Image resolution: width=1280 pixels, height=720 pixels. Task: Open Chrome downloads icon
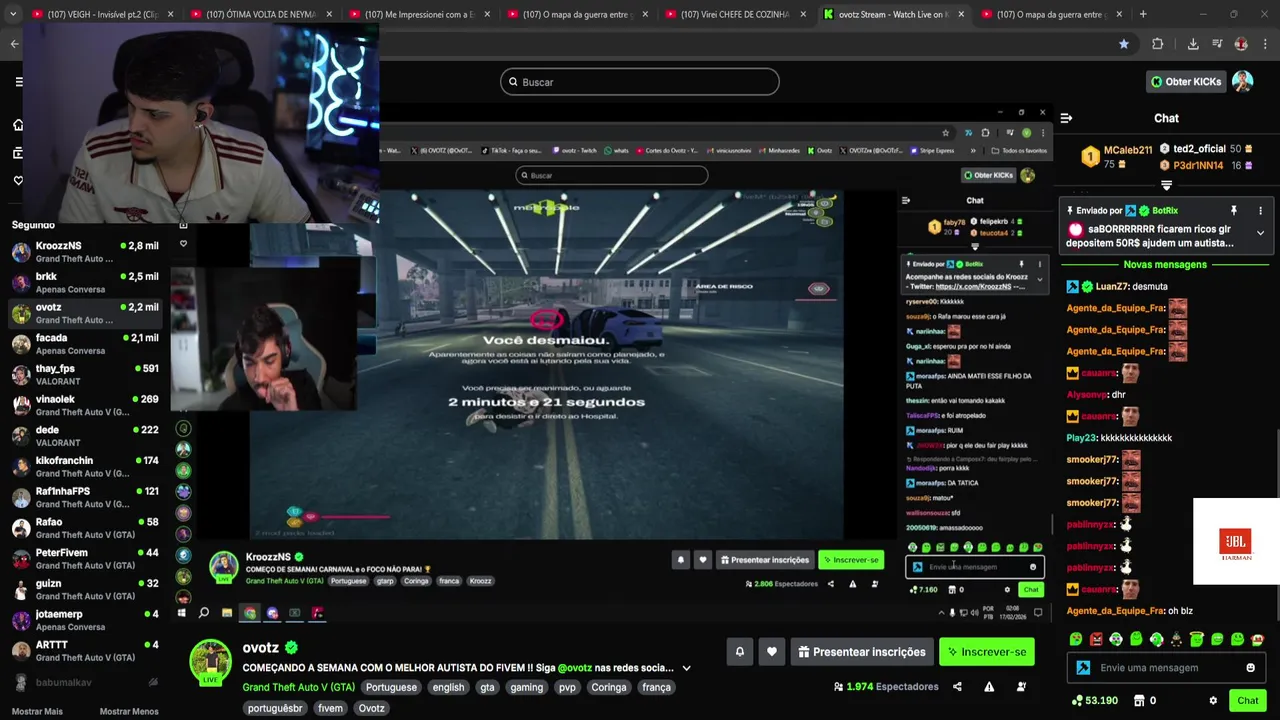tap(1193, 44)
